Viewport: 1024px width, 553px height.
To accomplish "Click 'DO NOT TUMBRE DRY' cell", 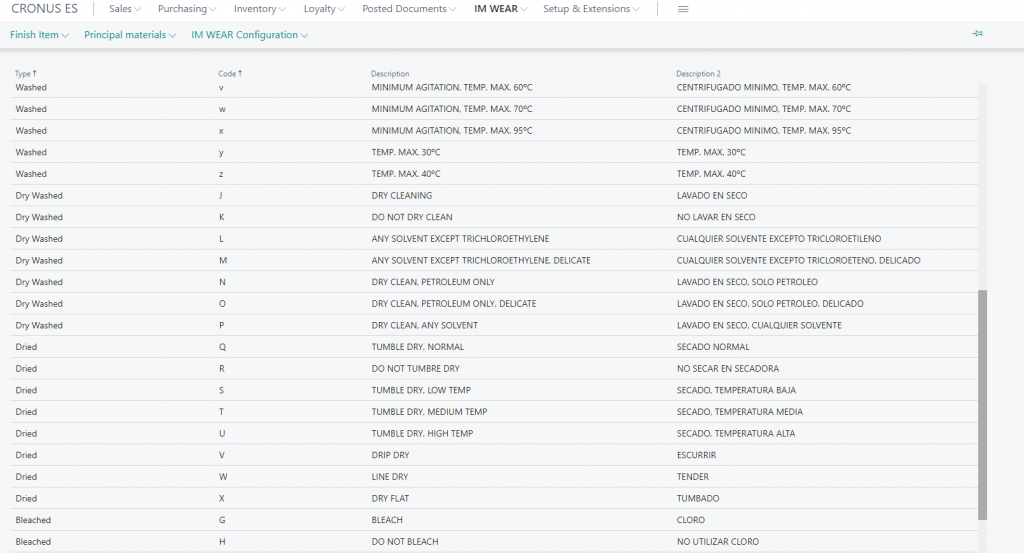I will pos(415,368).
